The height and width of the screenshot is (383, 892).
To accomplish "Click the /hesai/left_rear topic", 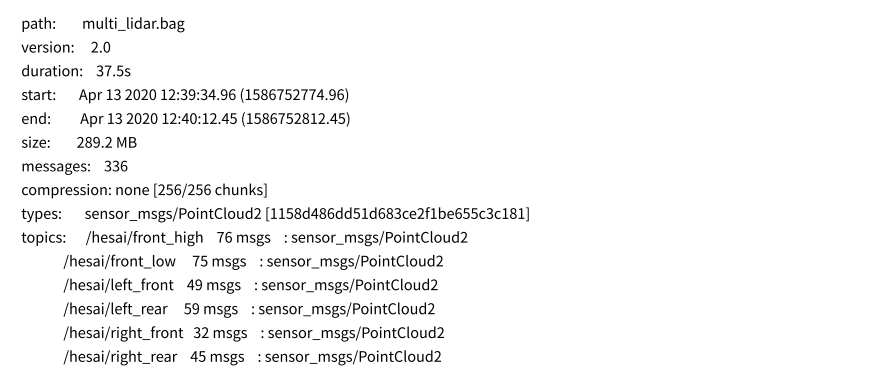I will coord(115,310).
